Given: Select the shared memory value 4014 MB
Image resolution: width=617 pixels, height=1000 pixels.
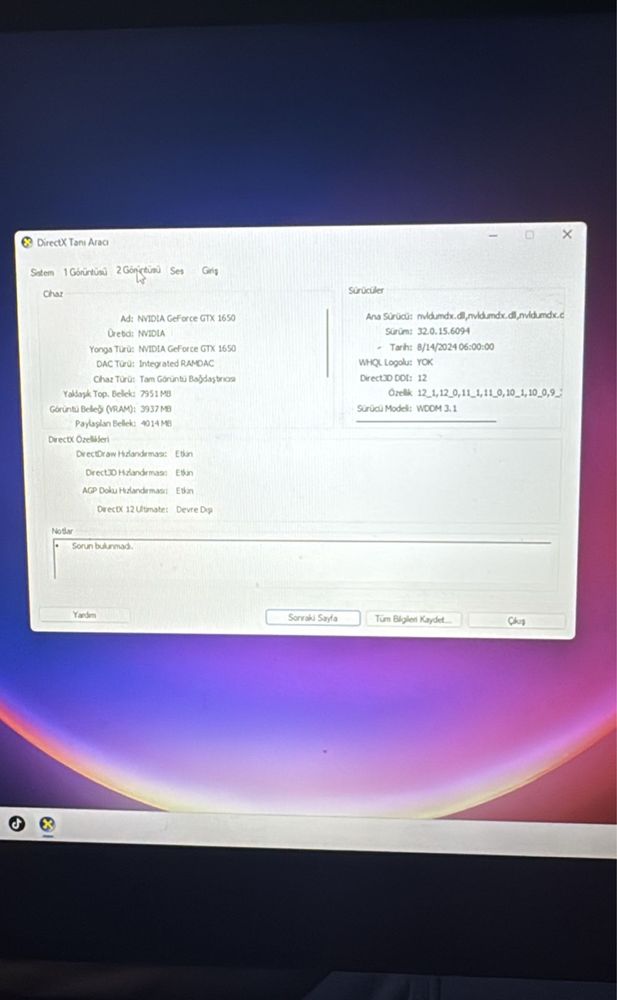Looking at the screenshot, I should [156, 423].
